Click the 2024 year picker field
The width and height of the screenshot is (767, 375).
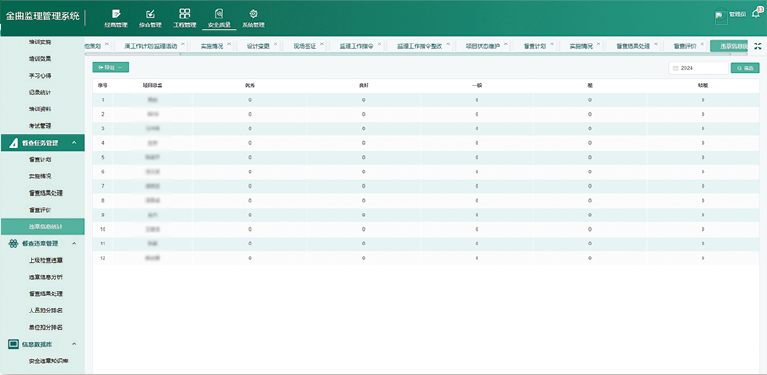pos(699,68)
